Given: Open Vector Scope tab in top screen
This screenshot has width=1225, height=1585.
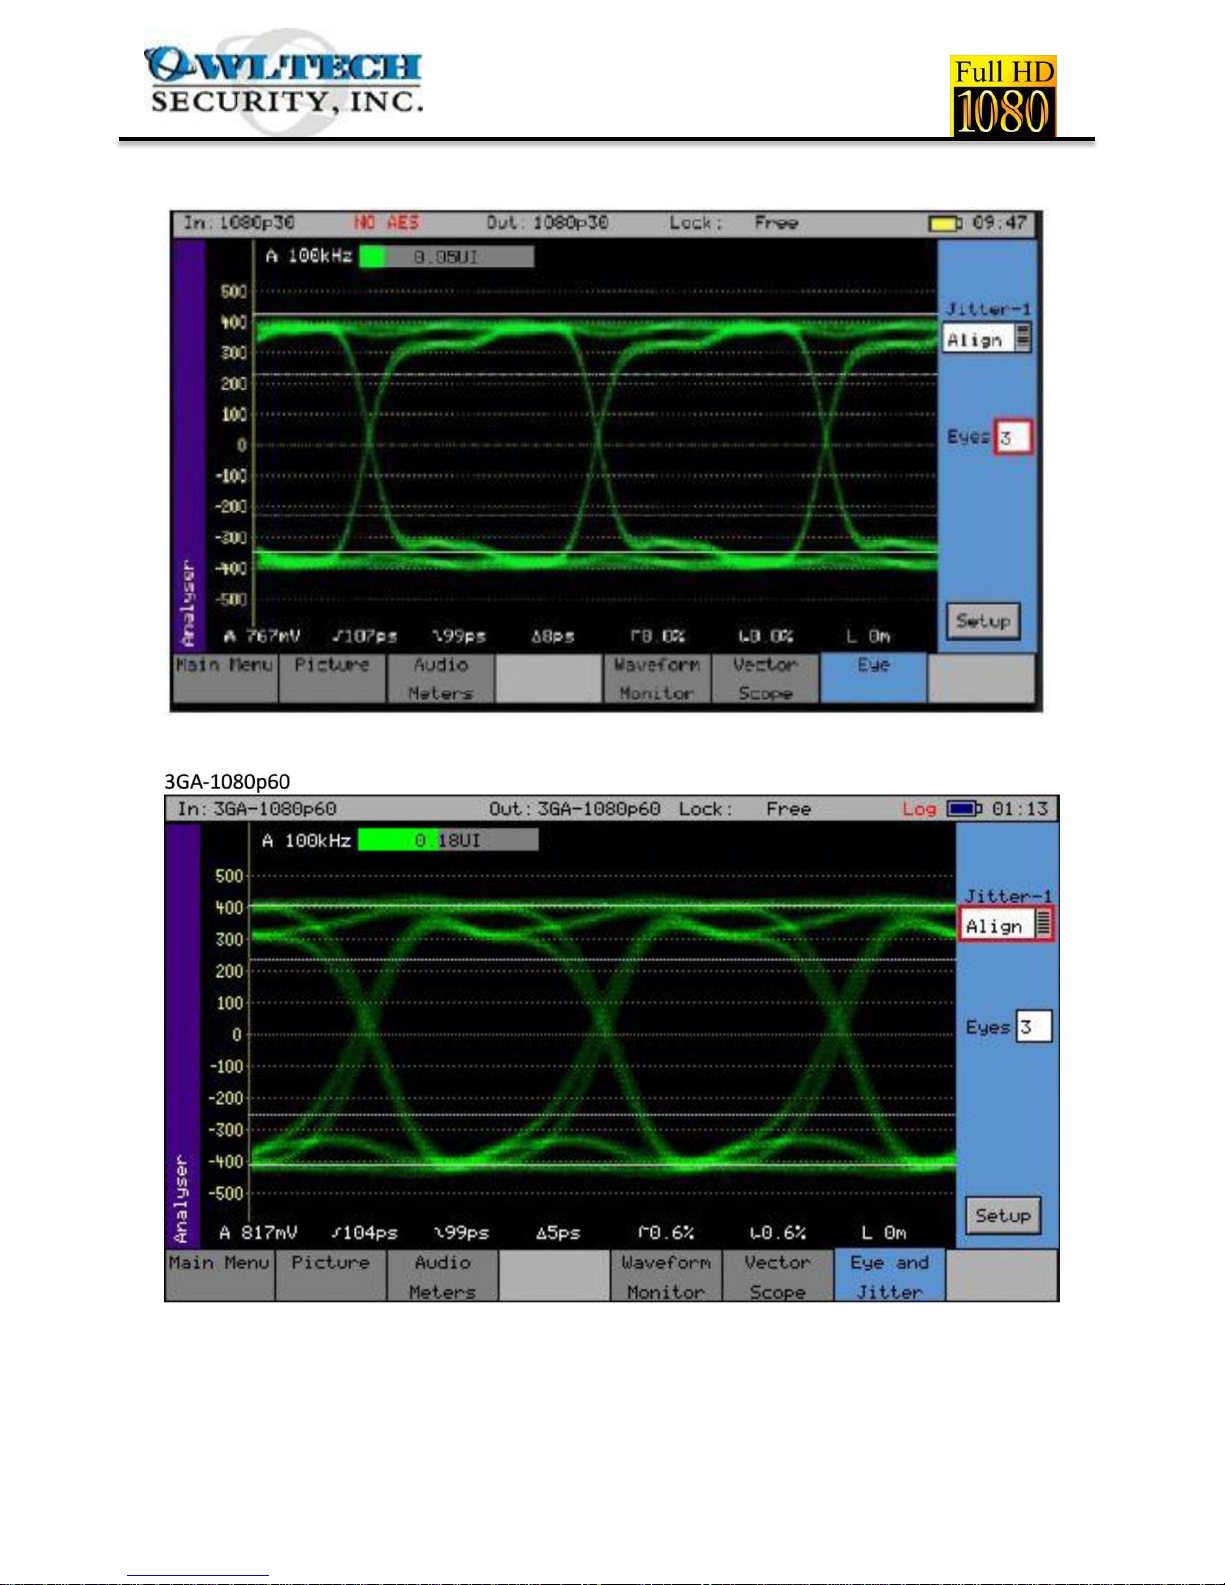Looking at the screenshot, I should pos(765,679).
